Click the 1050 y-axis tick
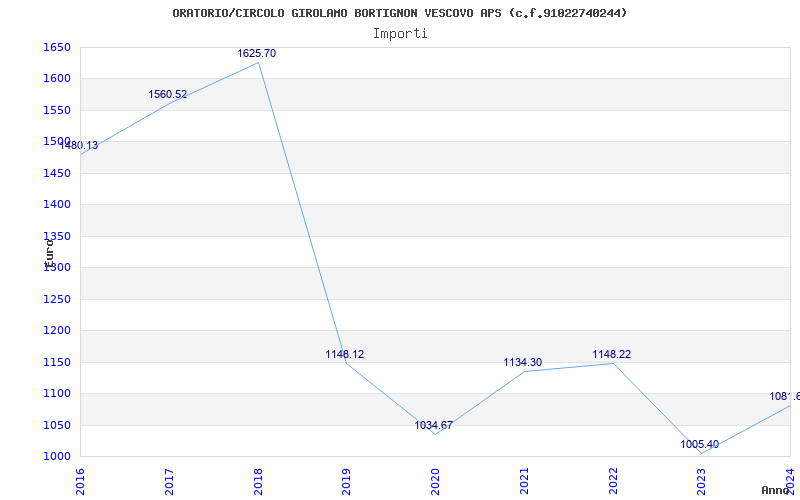The image size is (800, 500). [x=57, y=425]
